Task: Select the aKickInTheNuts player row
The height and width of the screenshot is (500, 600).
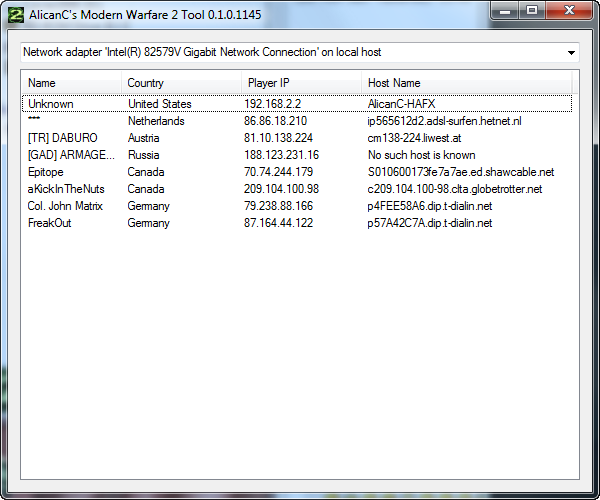Action: (x=68, y=189)
